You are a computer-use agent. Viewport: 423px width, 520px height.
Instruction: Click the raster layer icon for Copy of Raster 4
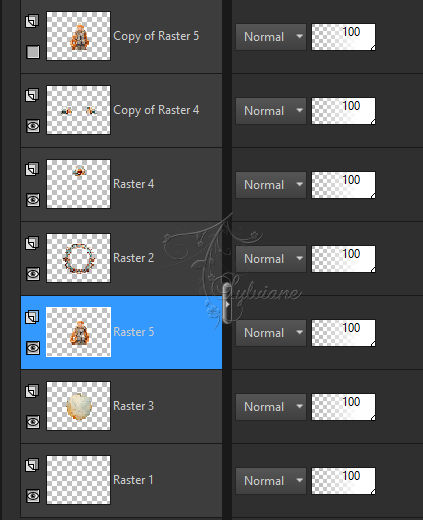32,95
